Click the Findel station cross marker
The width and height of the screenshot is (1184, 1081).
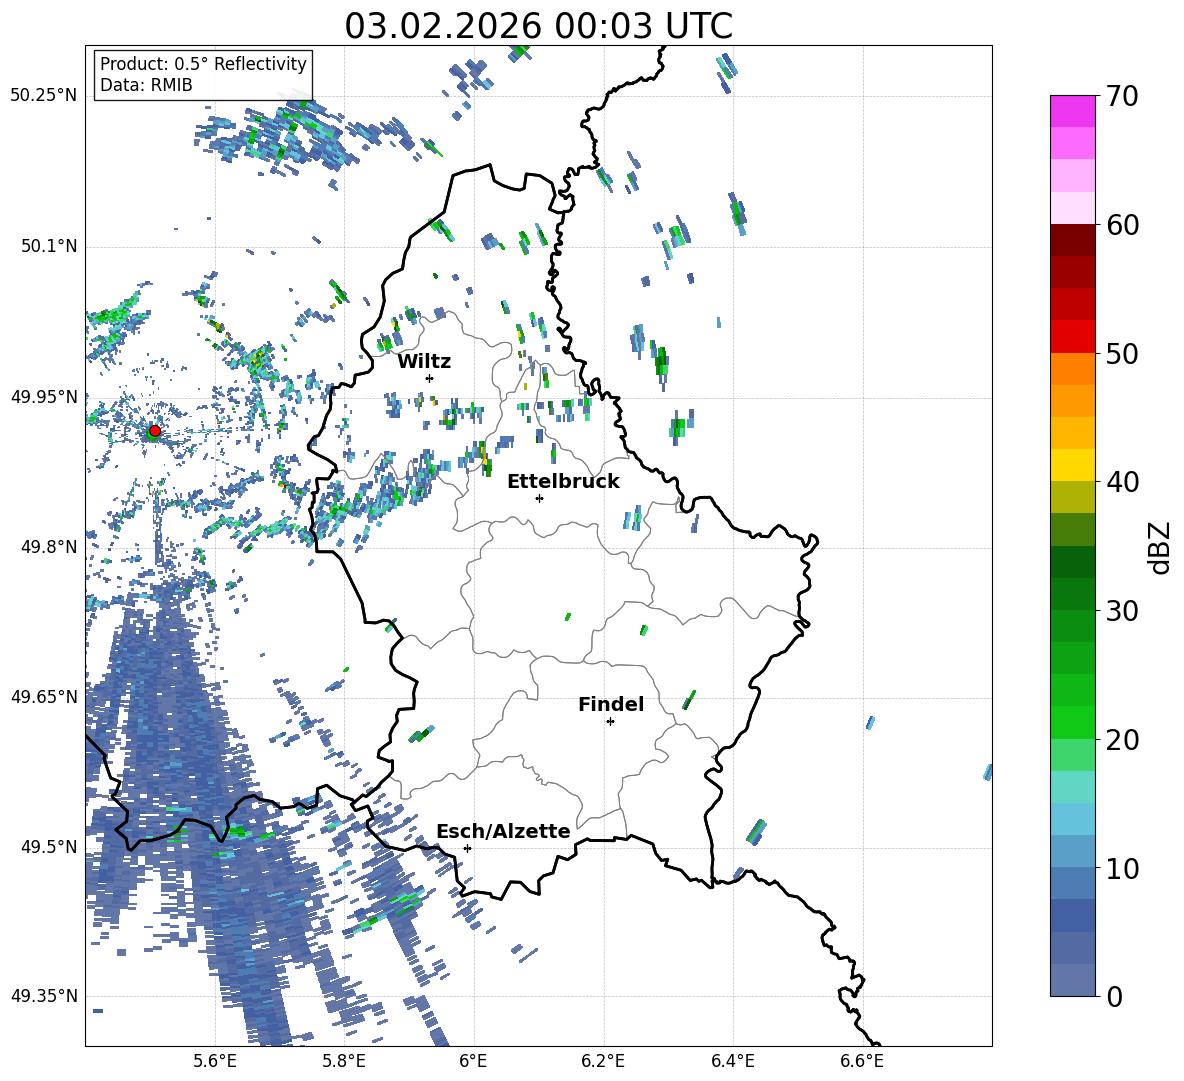(x=610, y=722)
